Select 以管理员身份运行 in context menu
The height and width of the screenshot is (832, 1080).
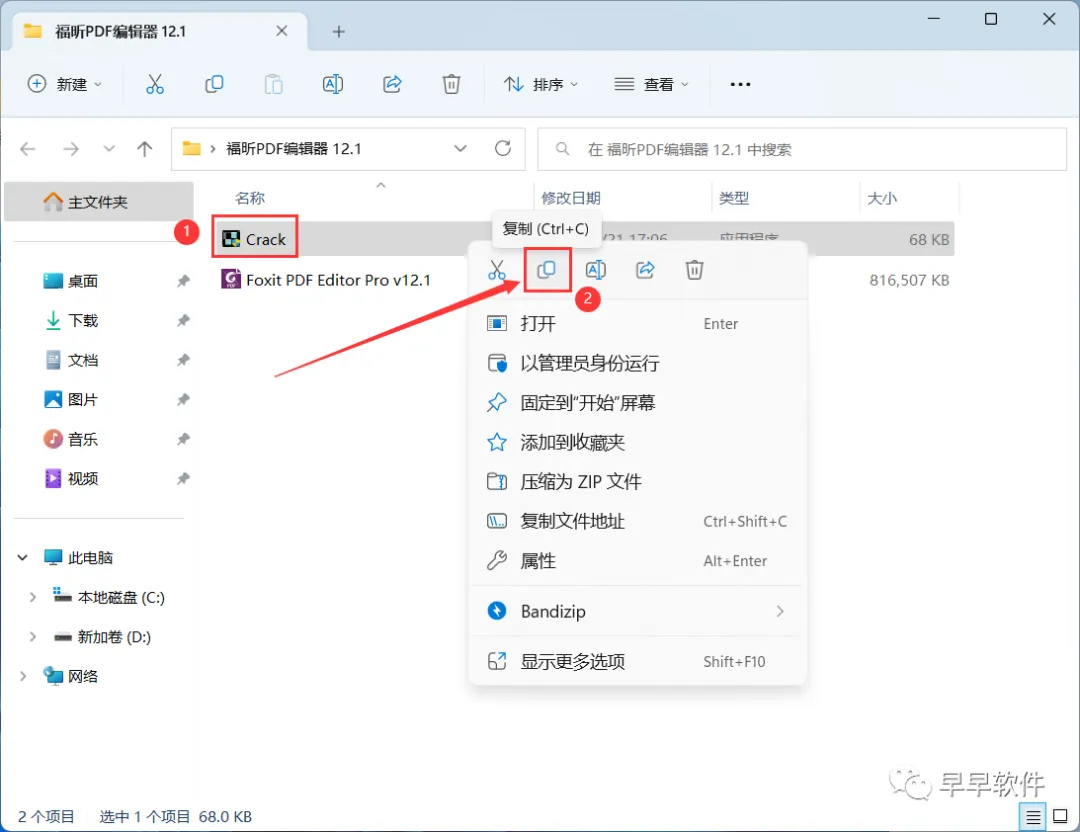tap(637, 363)
